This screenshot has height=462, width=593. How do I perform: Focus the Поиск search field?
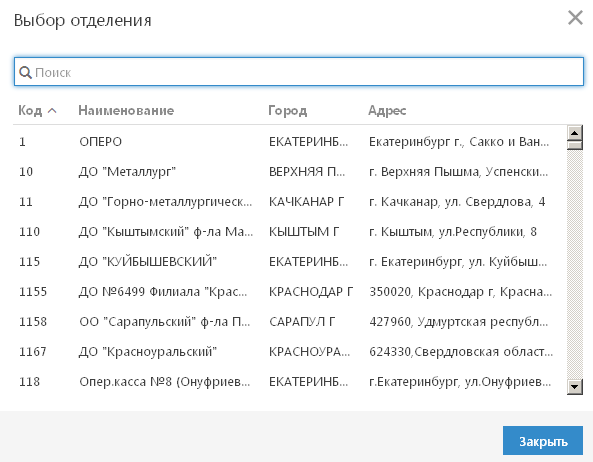(x=299, y=72)
